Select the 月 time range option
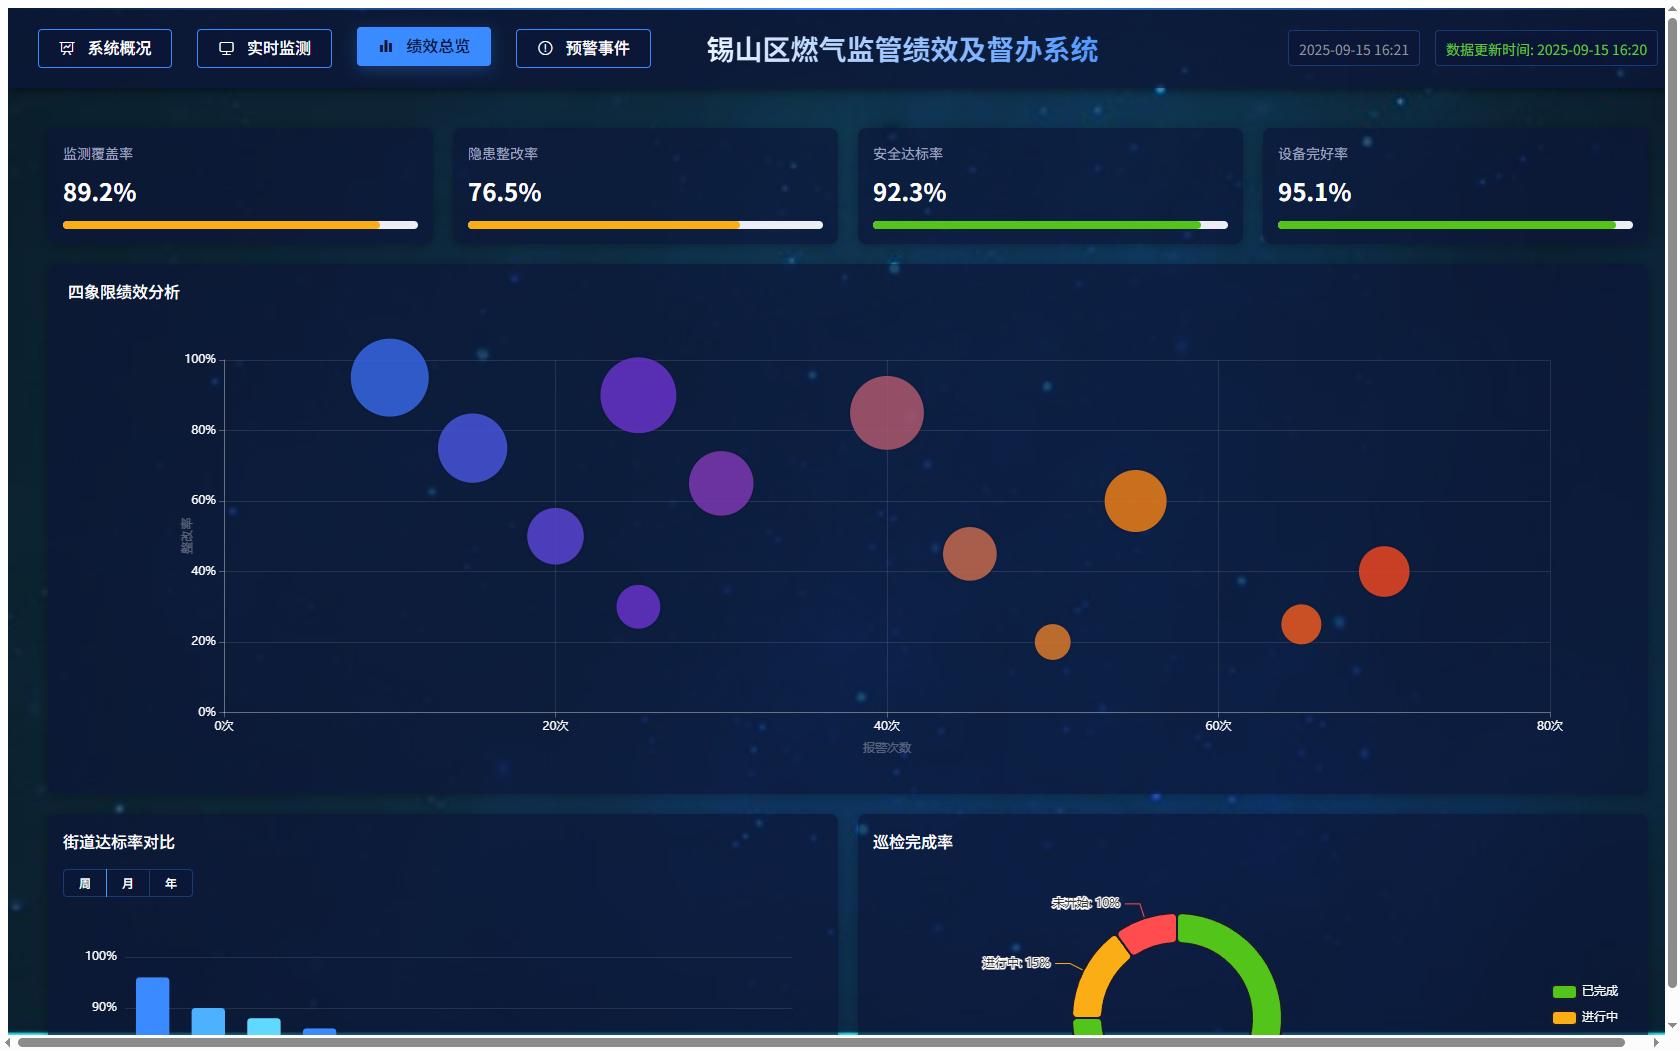 128,883
